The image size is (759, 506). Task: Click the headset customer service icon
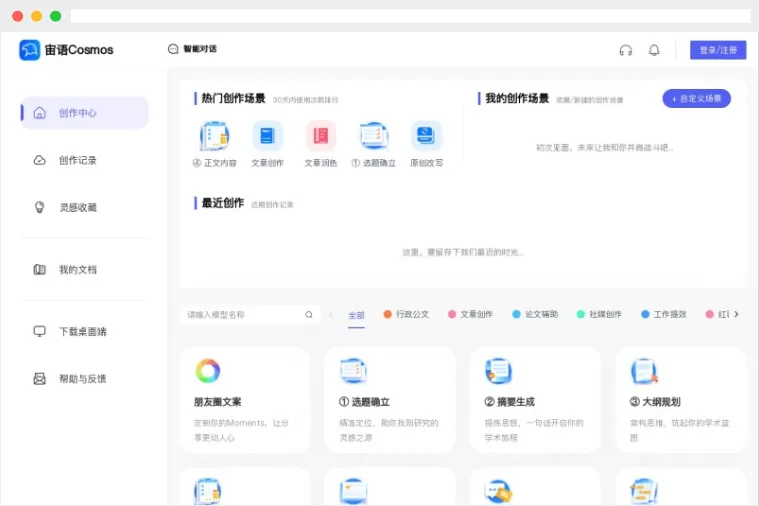coord(626,50)
